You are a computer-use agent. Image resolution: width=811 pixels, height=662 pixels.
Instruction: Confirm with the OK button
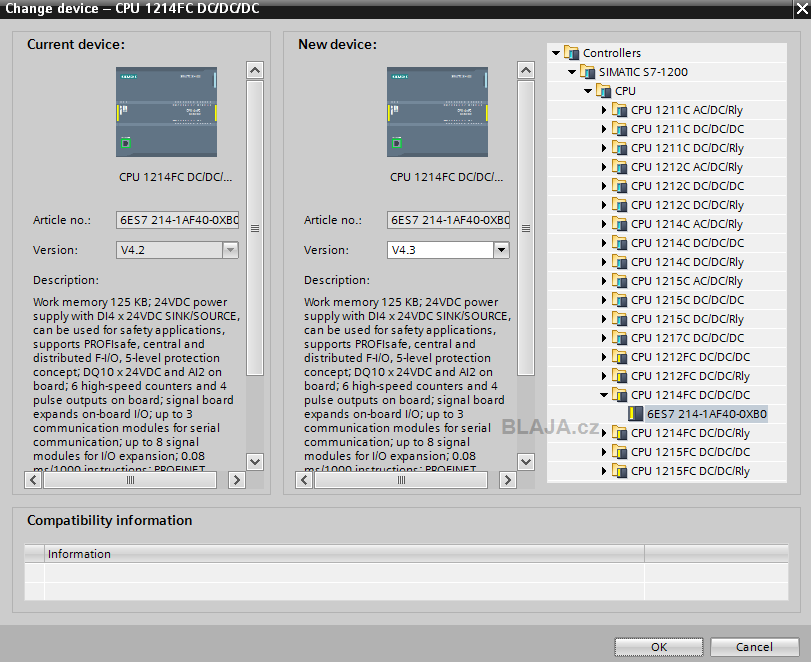click(x=658, y=647)
